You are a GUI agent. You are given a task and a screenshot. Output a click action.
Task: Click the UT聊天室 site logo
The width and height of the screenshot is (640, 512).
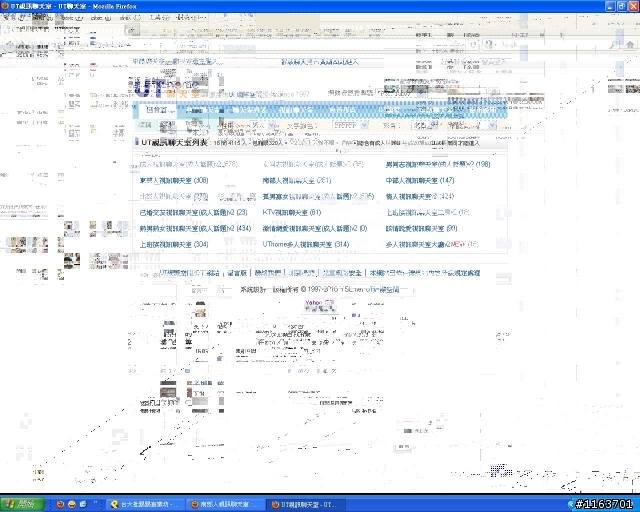coord(167,89)
